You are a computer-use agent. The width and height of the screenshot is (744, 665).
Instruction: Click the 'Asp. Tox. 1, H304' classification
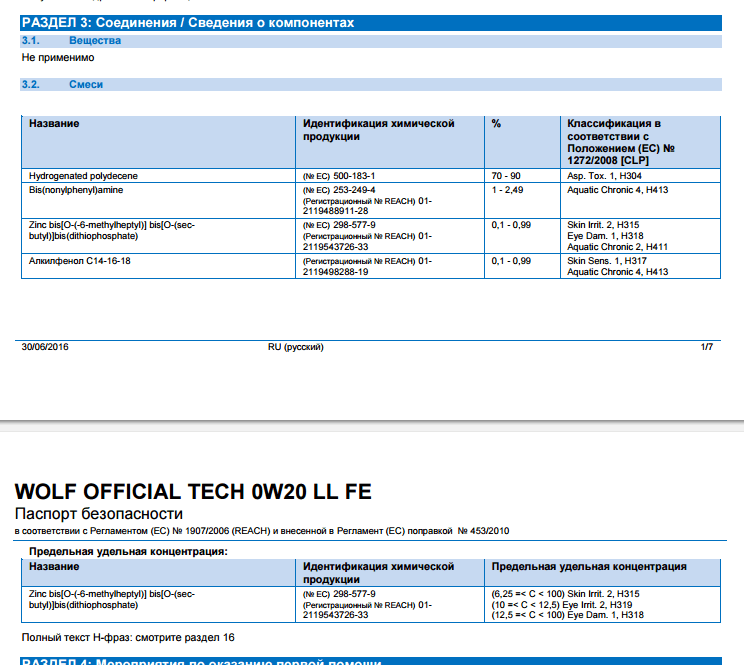coord(604,176)
